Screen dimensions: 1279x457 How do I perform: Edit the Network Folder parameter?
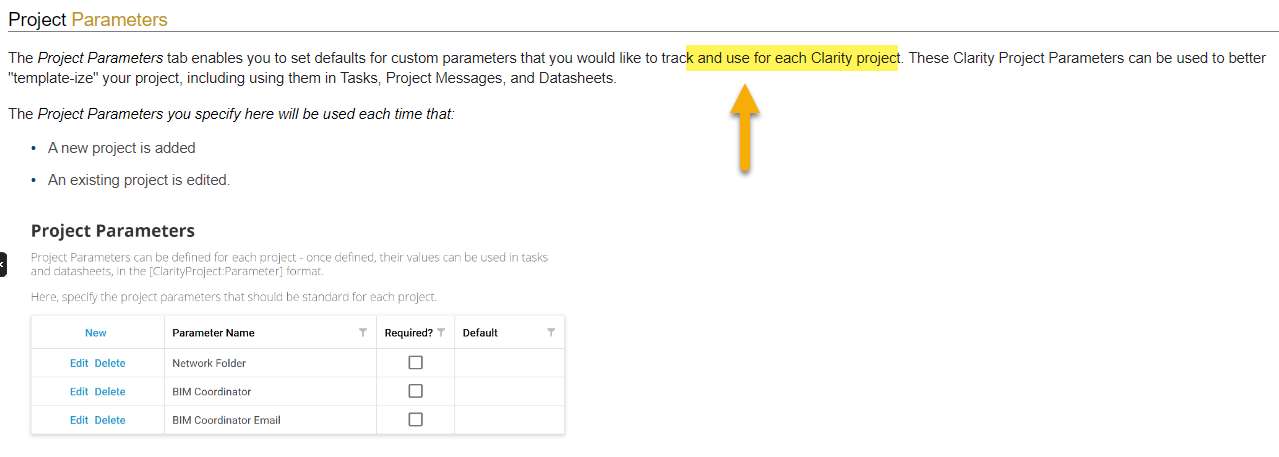[x=79, y=363]
